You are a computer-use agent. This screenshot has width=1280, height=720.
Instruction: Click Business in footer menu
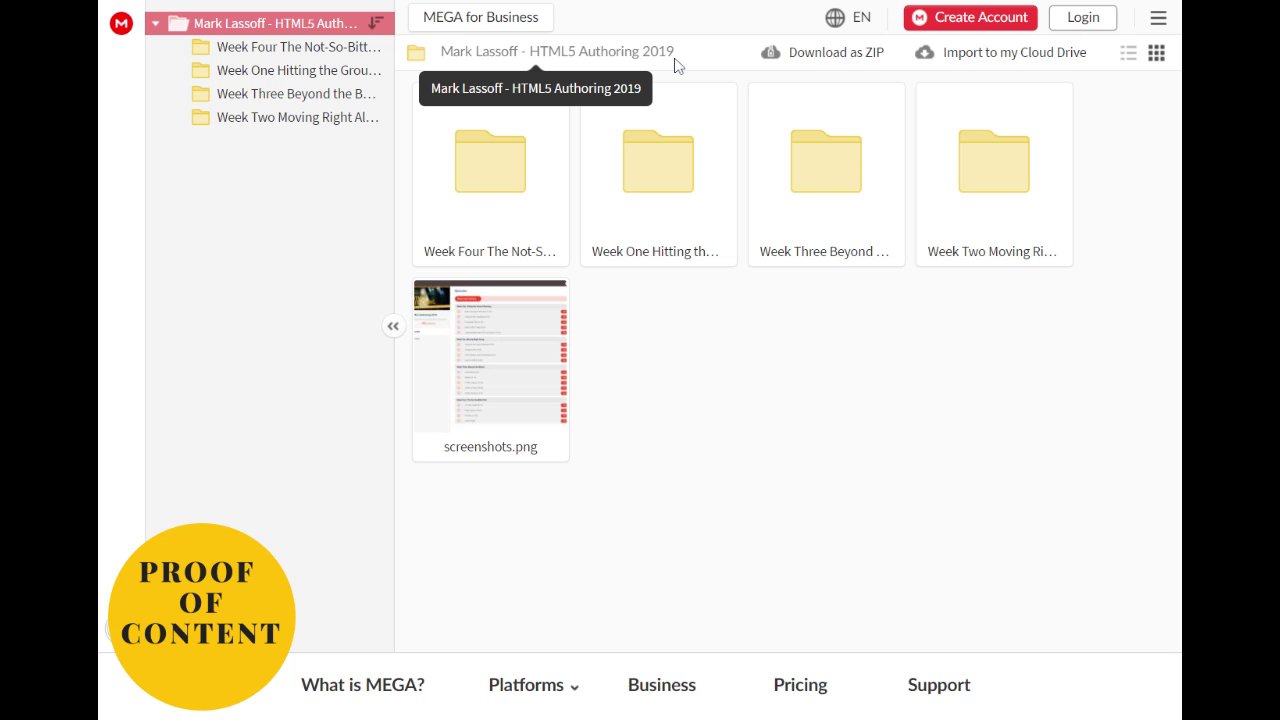click(x=662, y=685)
